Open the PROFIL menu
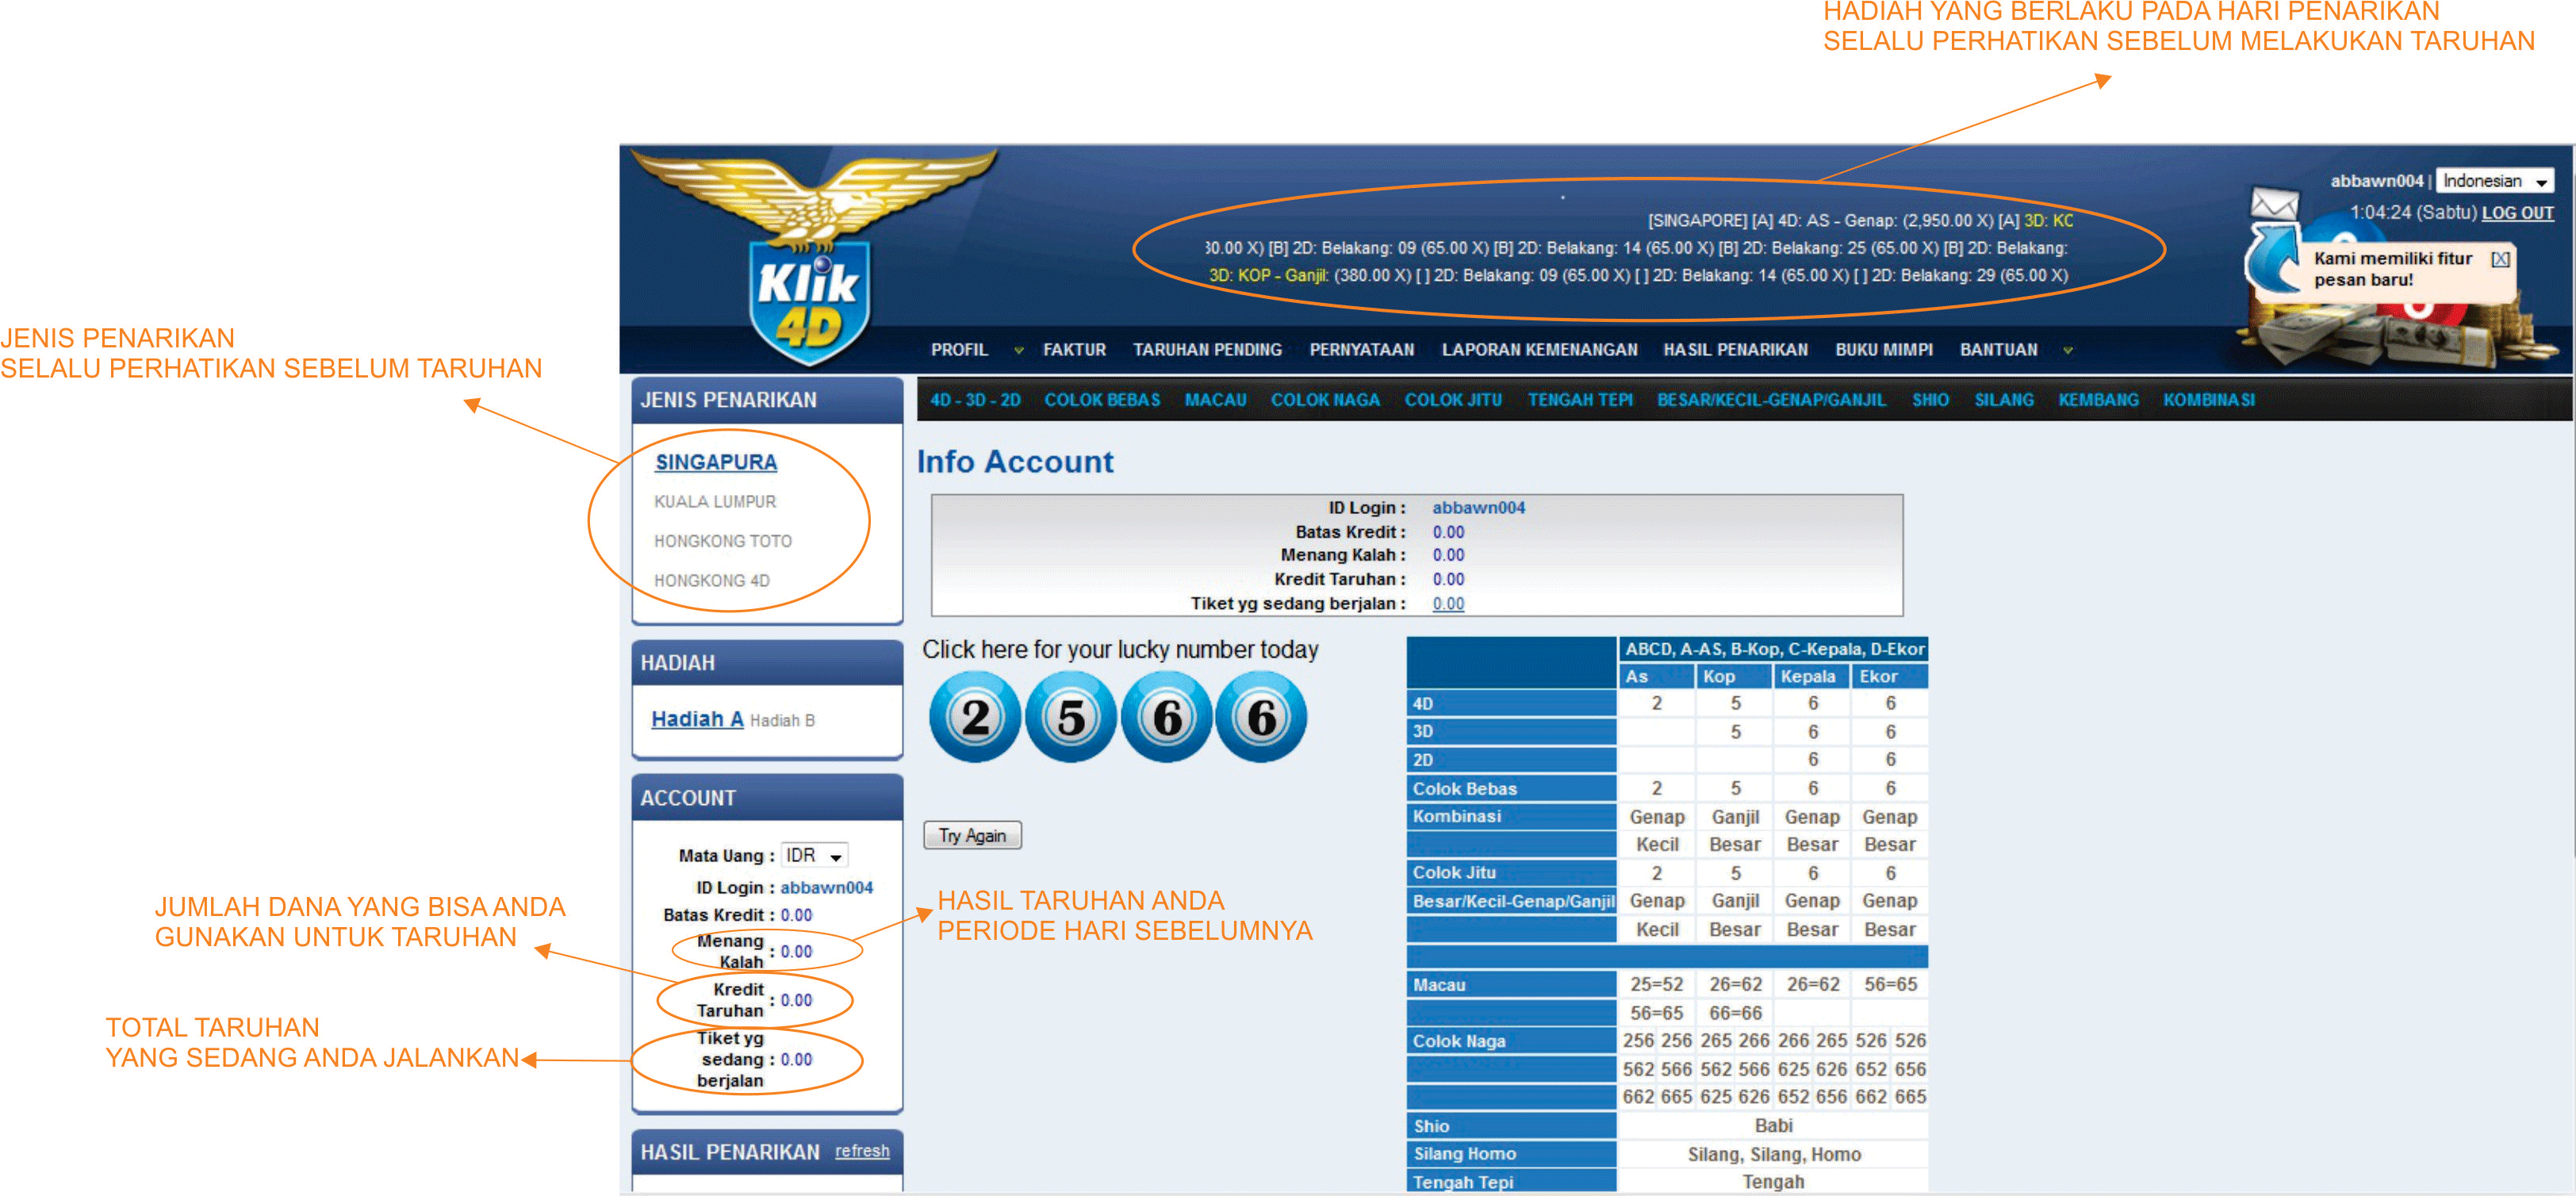 959,350
